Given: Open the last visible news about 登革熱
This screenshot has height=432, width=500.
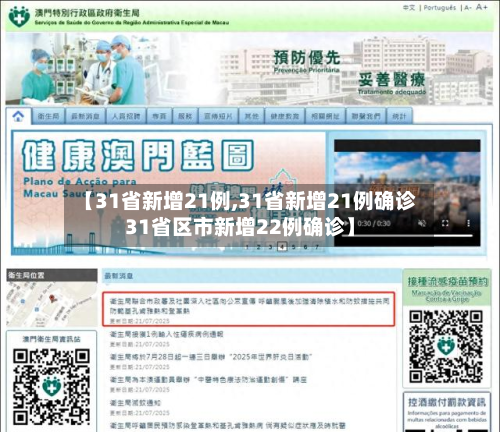Looking at the screenshot, I should (227, 426).
